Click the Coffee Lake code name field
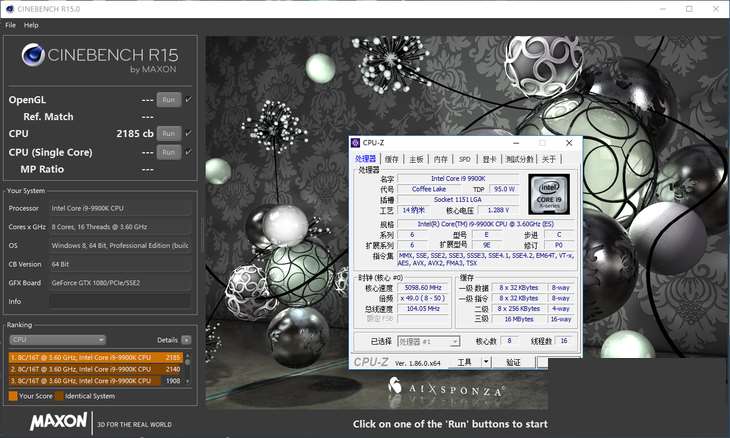 [x=429, y=189]
